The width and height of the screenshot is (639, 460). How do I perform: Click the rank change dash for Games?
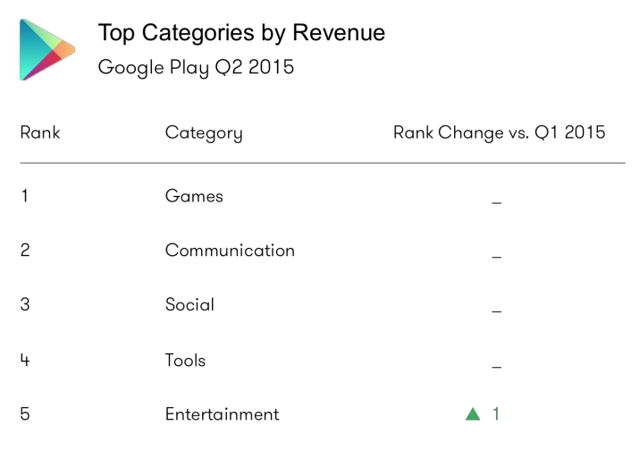[496, 203]
